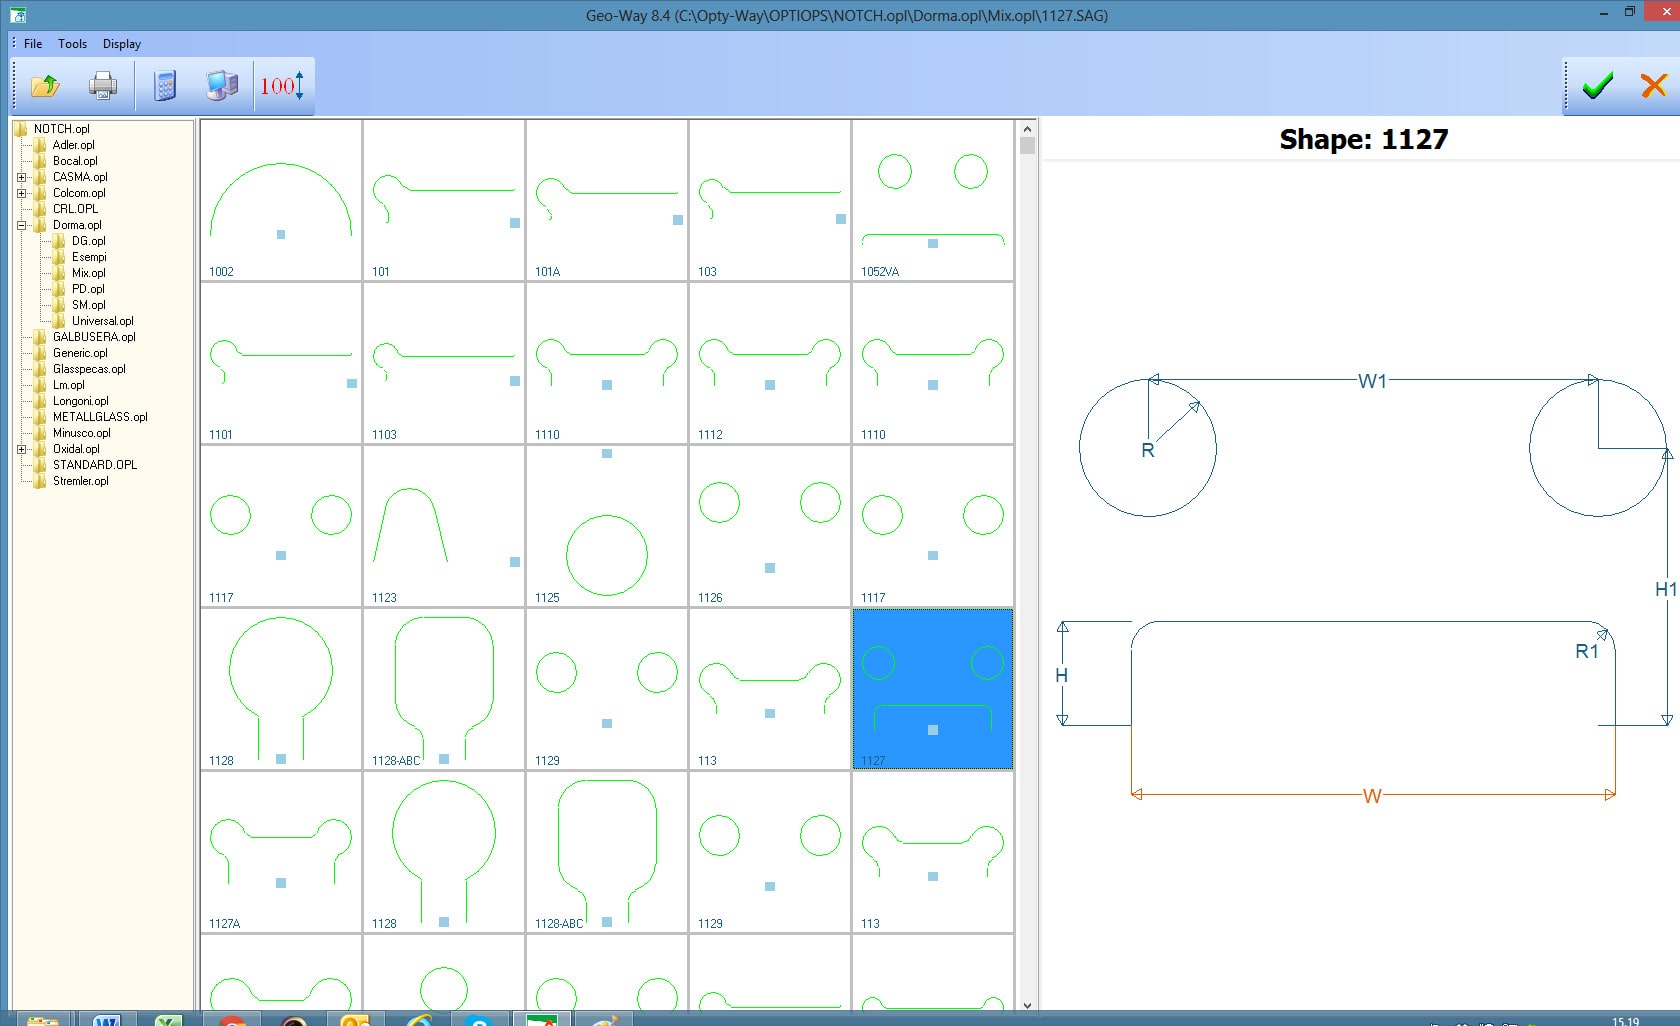This screenshot has height=1026, width=1680.
Task: Select the STANDARD.OPL folder
Action: (95, 465)
